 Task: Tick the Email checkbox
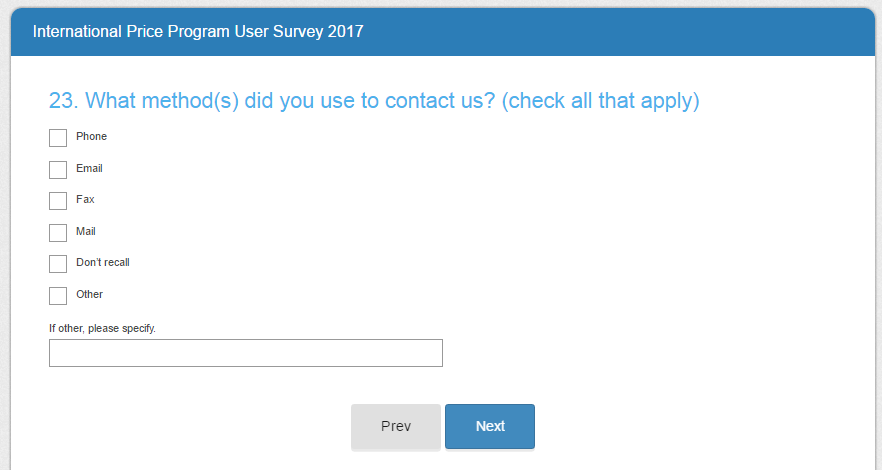click(x=58, y=170)
